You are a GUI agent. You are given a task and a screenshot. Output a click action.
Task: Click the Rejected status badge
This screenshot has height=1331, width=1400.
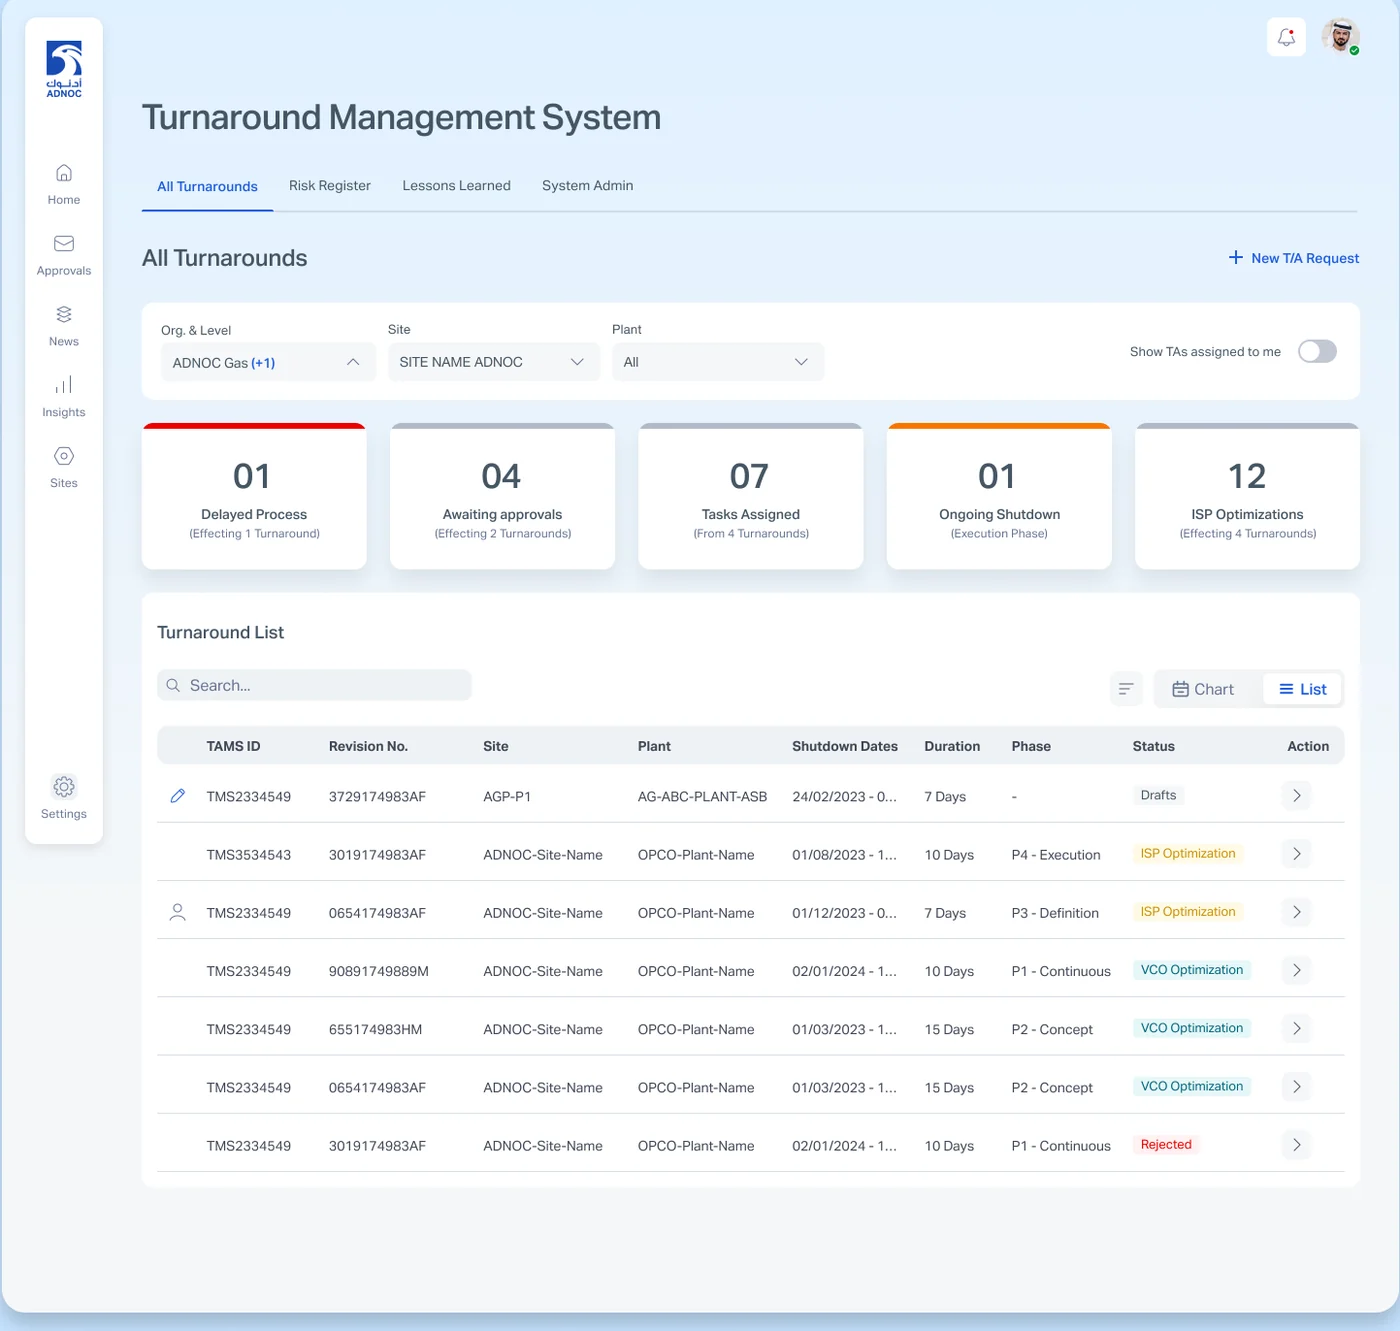(1166, 1145)
